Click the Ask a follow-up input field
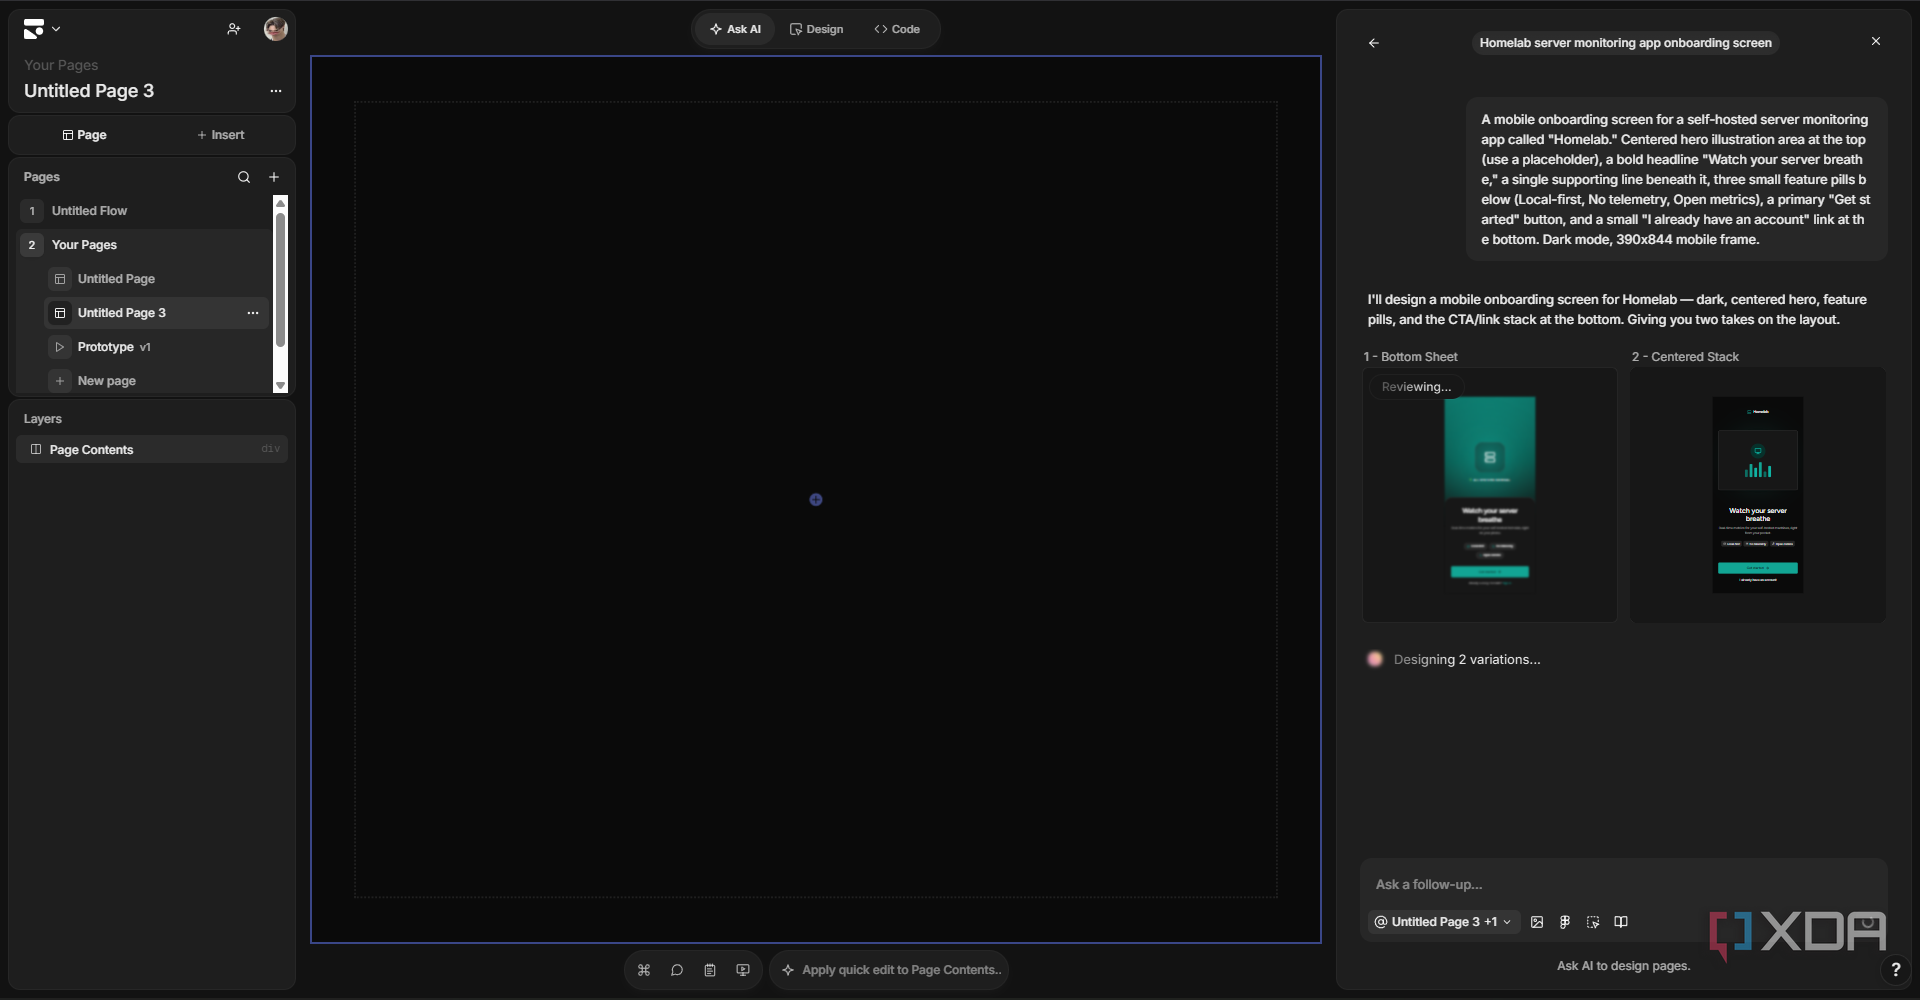The height and width of the screenshot is (1000, 1920). pyautogui.click(x=1624, y=884)
